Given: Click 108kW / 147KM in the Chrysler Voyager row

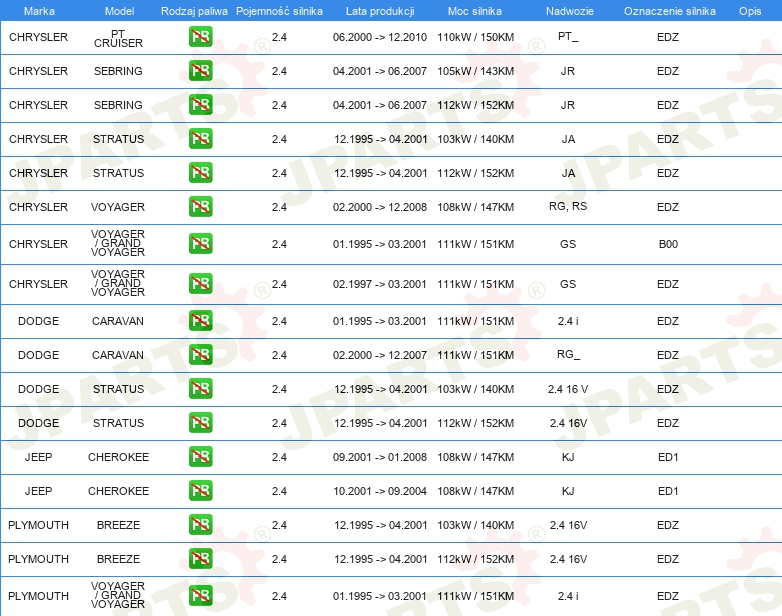Looking at the screenshot, I should click(x=476, y=207).
